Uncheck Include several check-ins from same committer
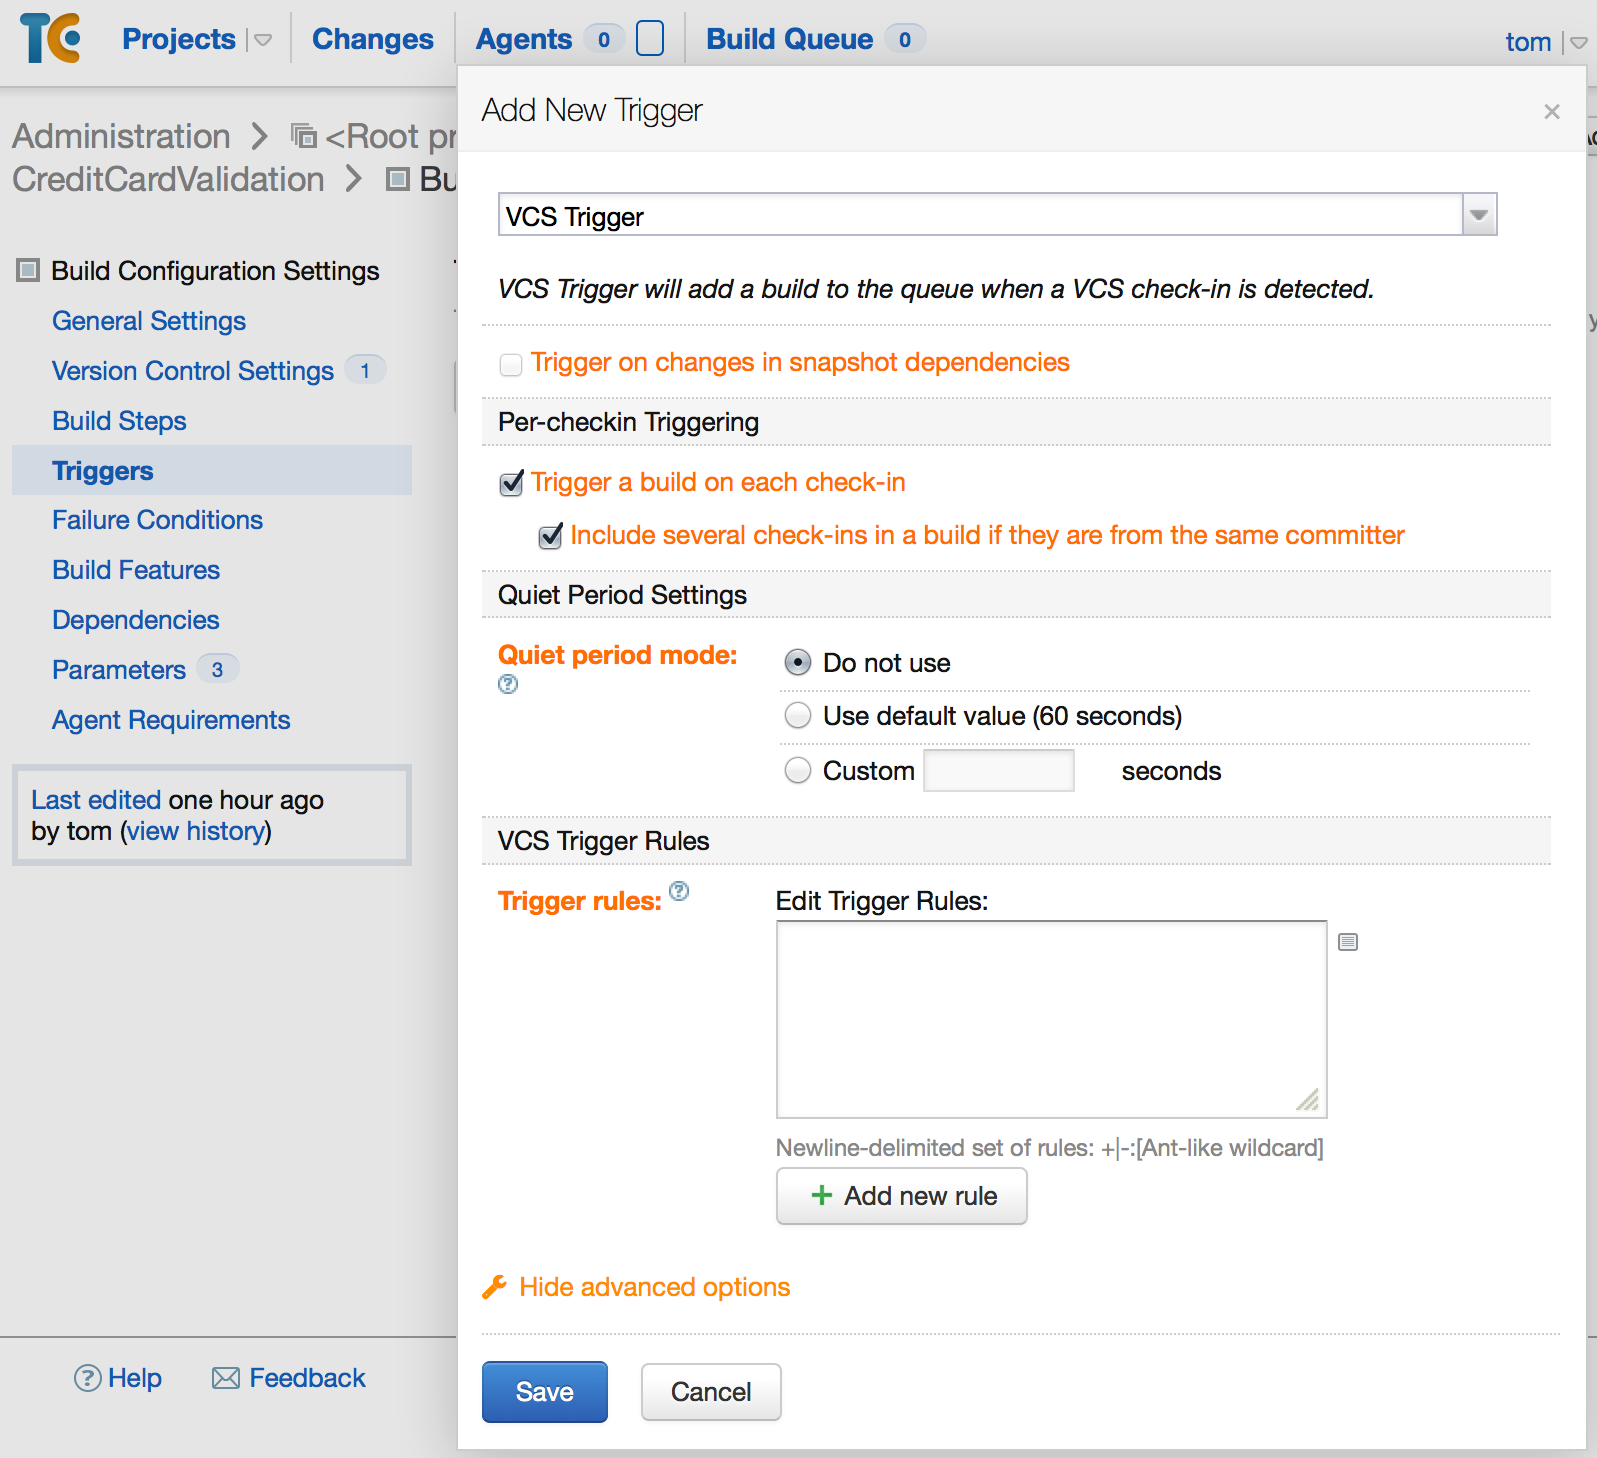The height and width of the screenshot is (1458, 1597). (x=550, y=537)
